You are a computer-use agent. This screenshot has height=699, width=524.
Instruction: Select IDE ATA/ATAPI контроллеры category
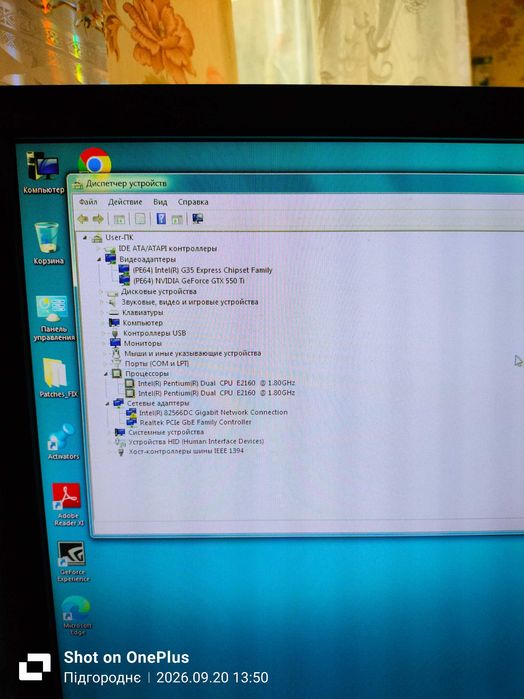(168, 248)
